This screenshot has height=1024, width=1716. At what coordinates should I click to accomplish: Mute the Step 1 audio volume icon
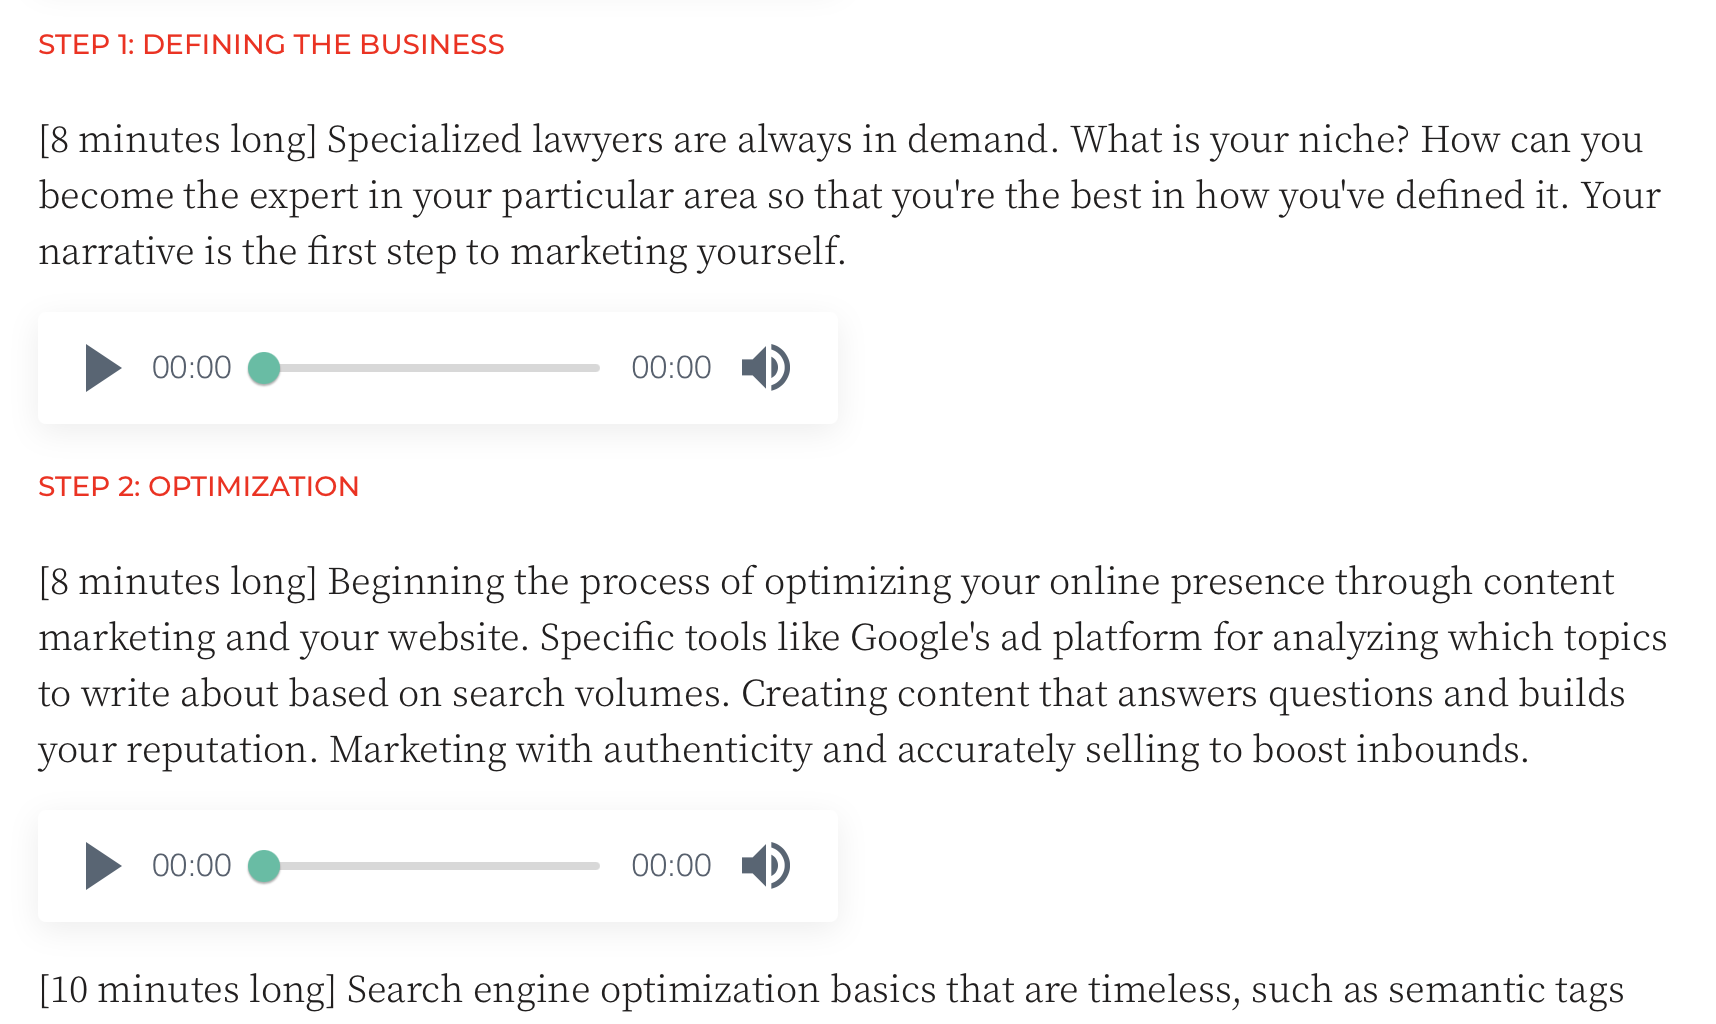click(x=766, y=368)
